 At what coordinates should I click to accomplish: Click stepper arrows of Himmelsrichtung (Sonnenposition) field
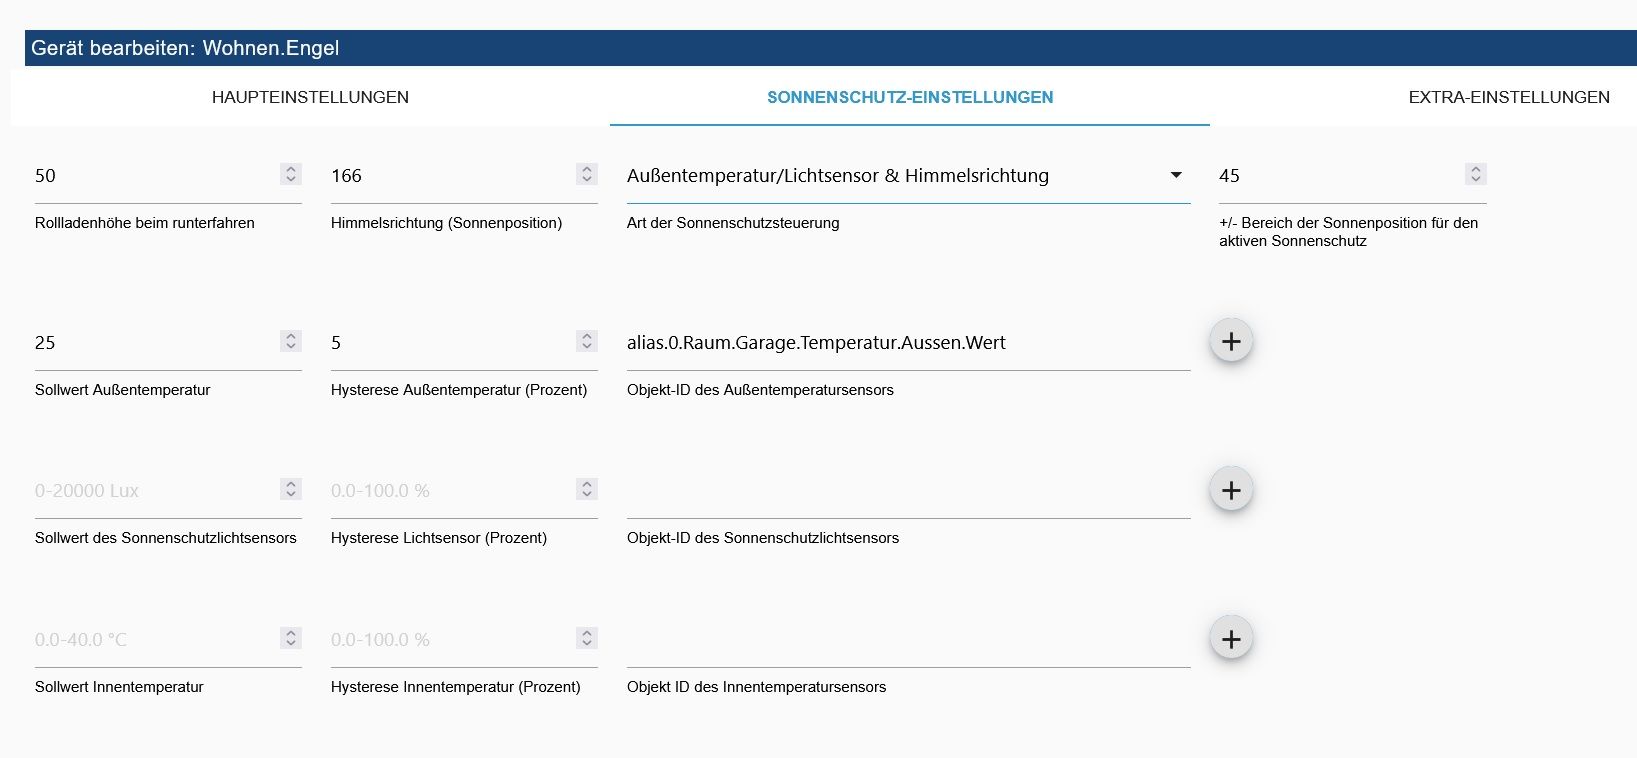coord(587,174)
